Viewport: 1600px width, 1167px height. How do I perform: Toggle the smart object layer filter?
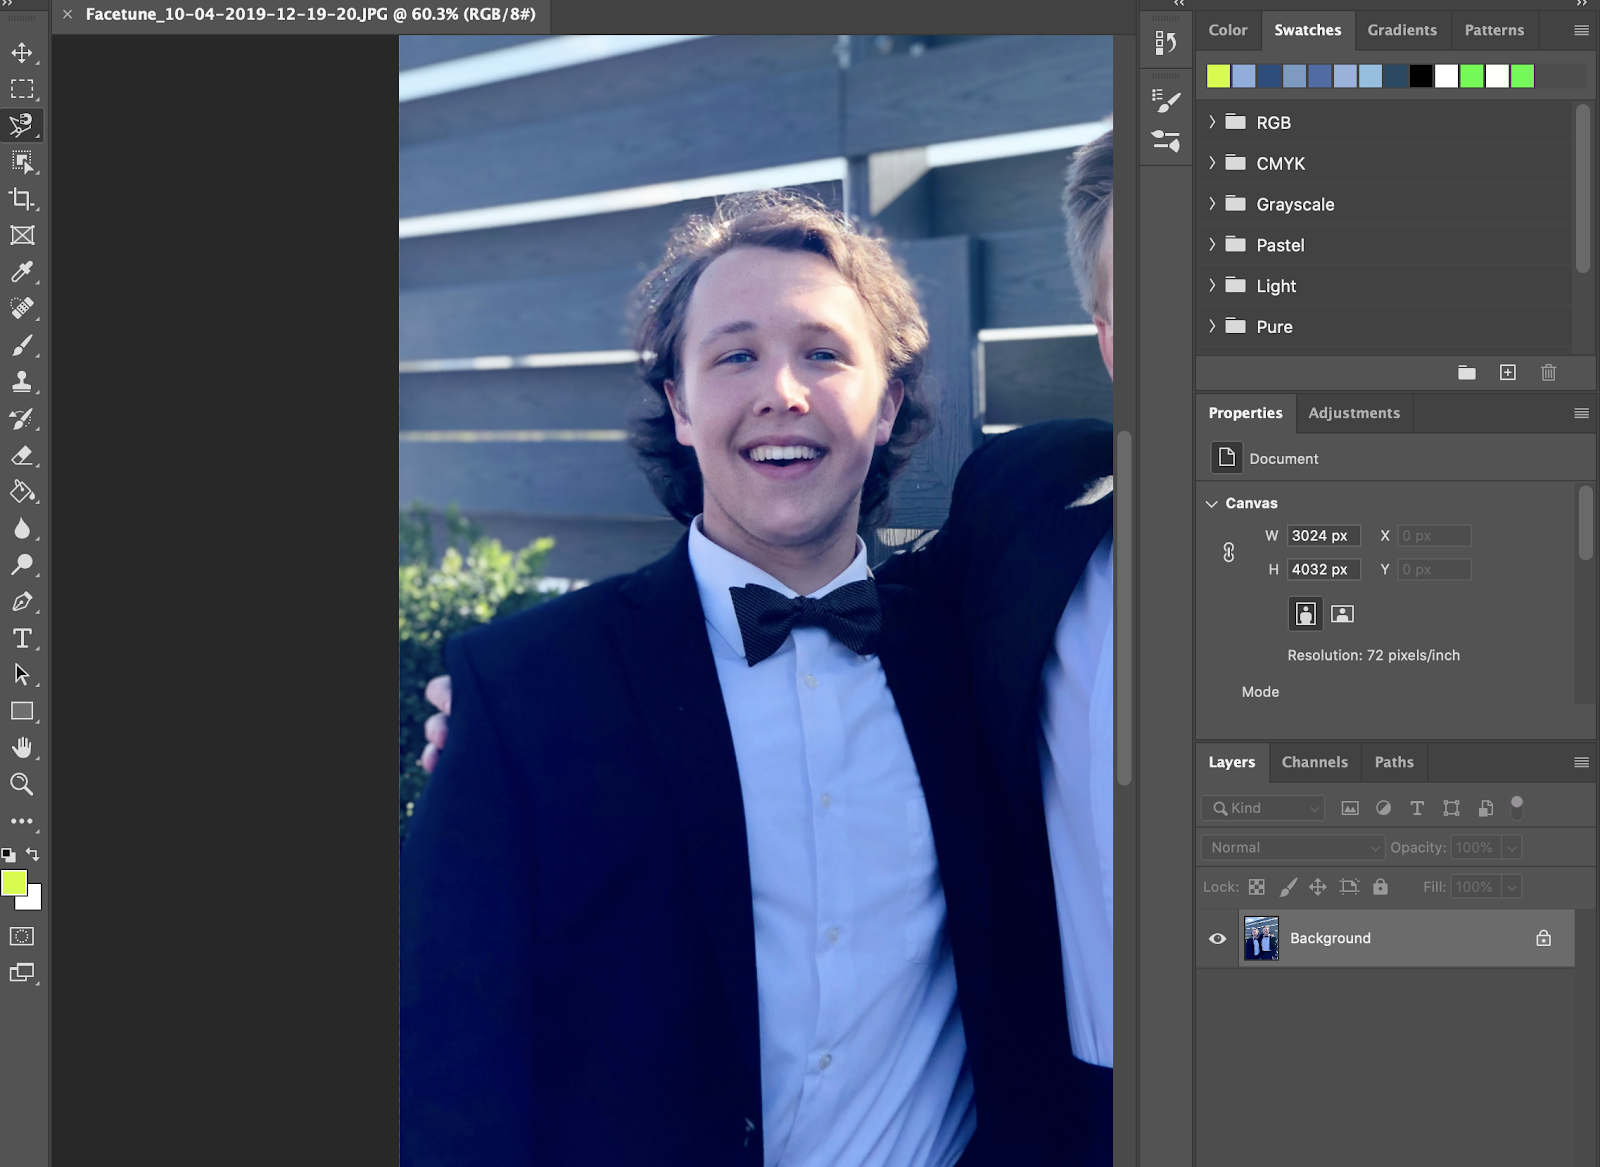[1486, 808]
